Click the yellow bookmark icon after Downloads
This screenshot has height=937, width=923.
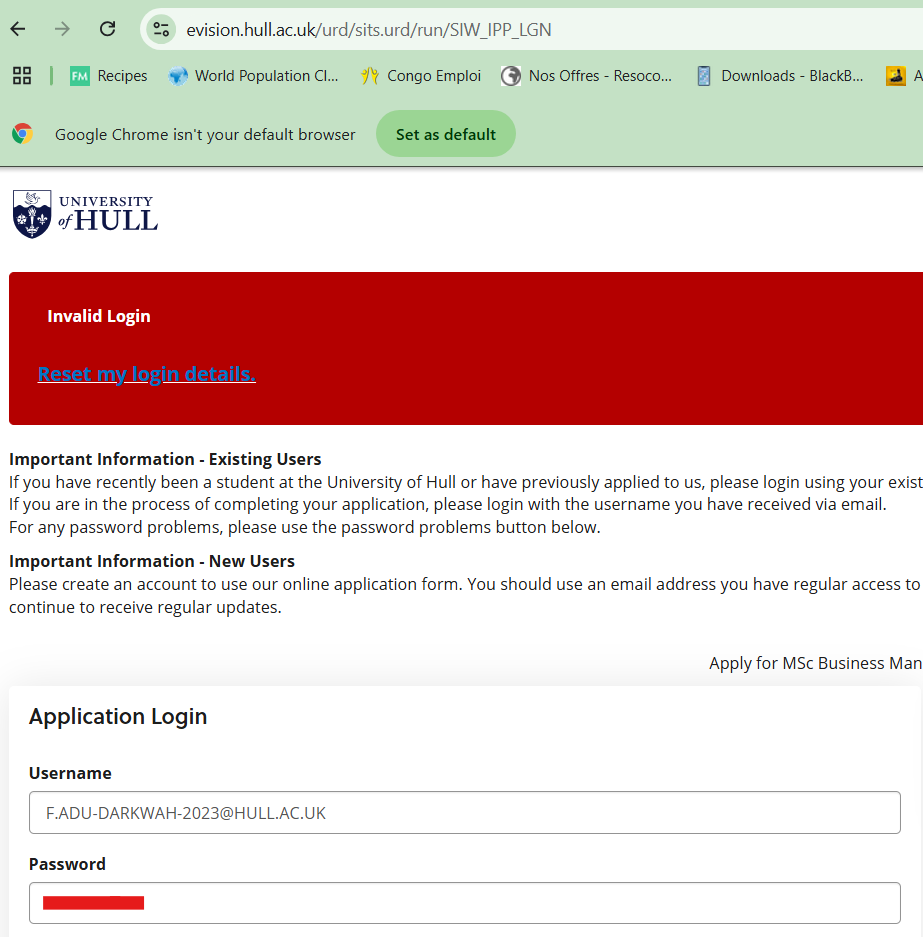point(896,76)
